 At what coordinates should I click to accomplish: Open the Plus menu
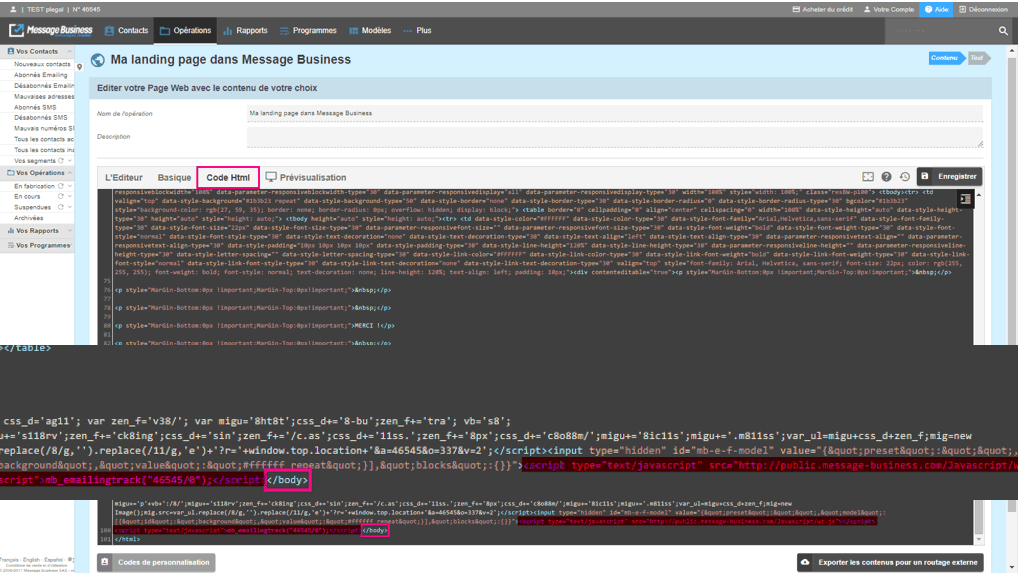417,31
